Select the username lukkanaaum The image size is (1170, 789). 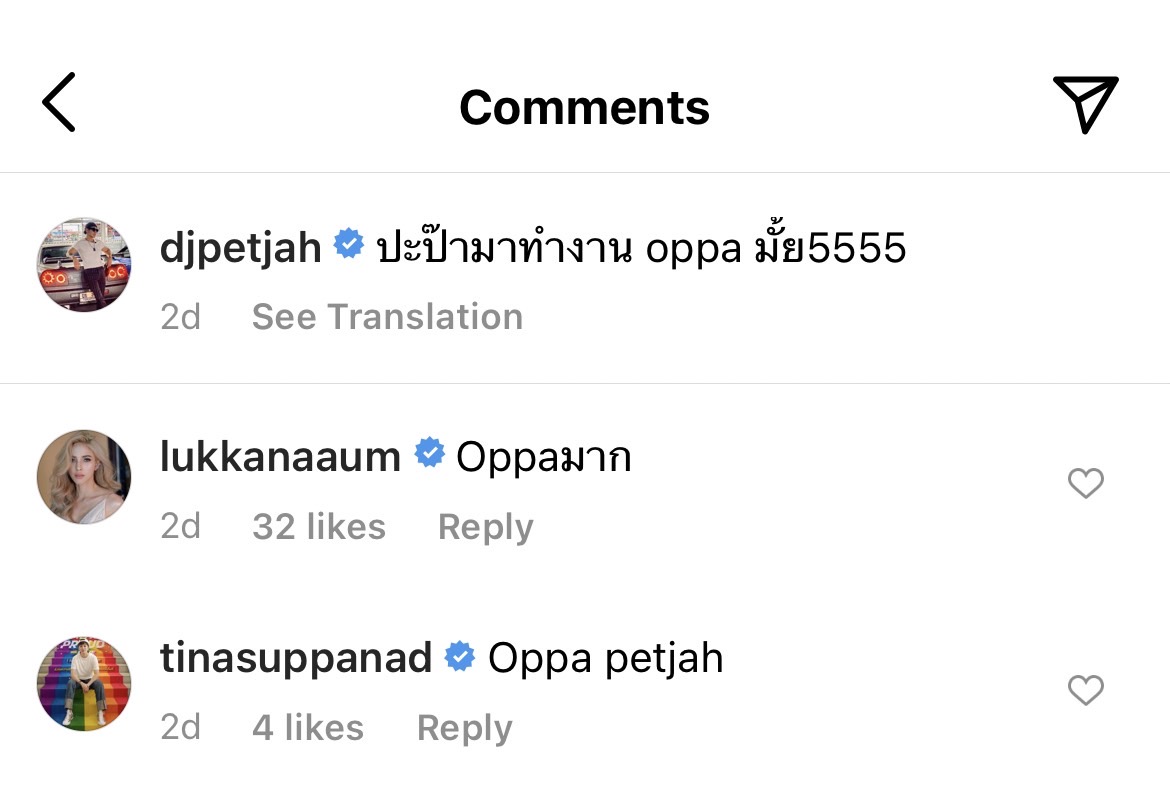click(x=278, y=456)
